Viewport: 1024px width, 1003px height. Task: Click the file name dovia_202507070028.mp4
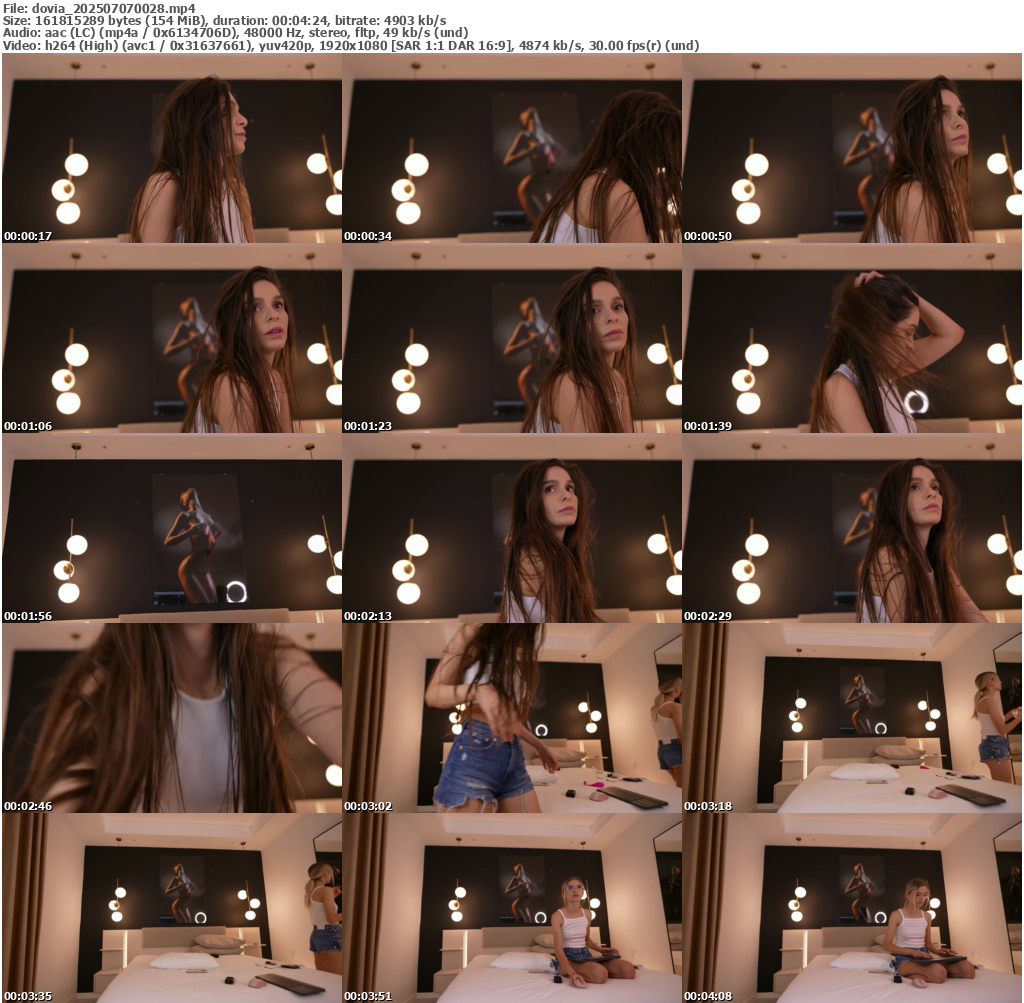pos(114,8)
